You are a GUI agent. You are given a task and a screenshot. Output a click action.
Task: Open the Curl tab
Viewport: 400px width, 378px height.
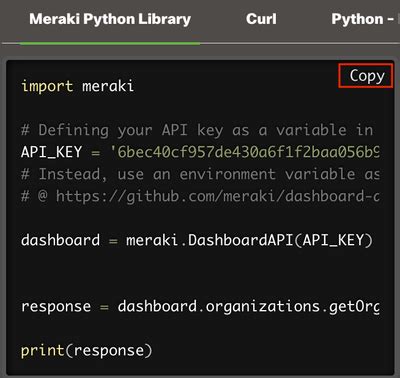click(261, 19)
